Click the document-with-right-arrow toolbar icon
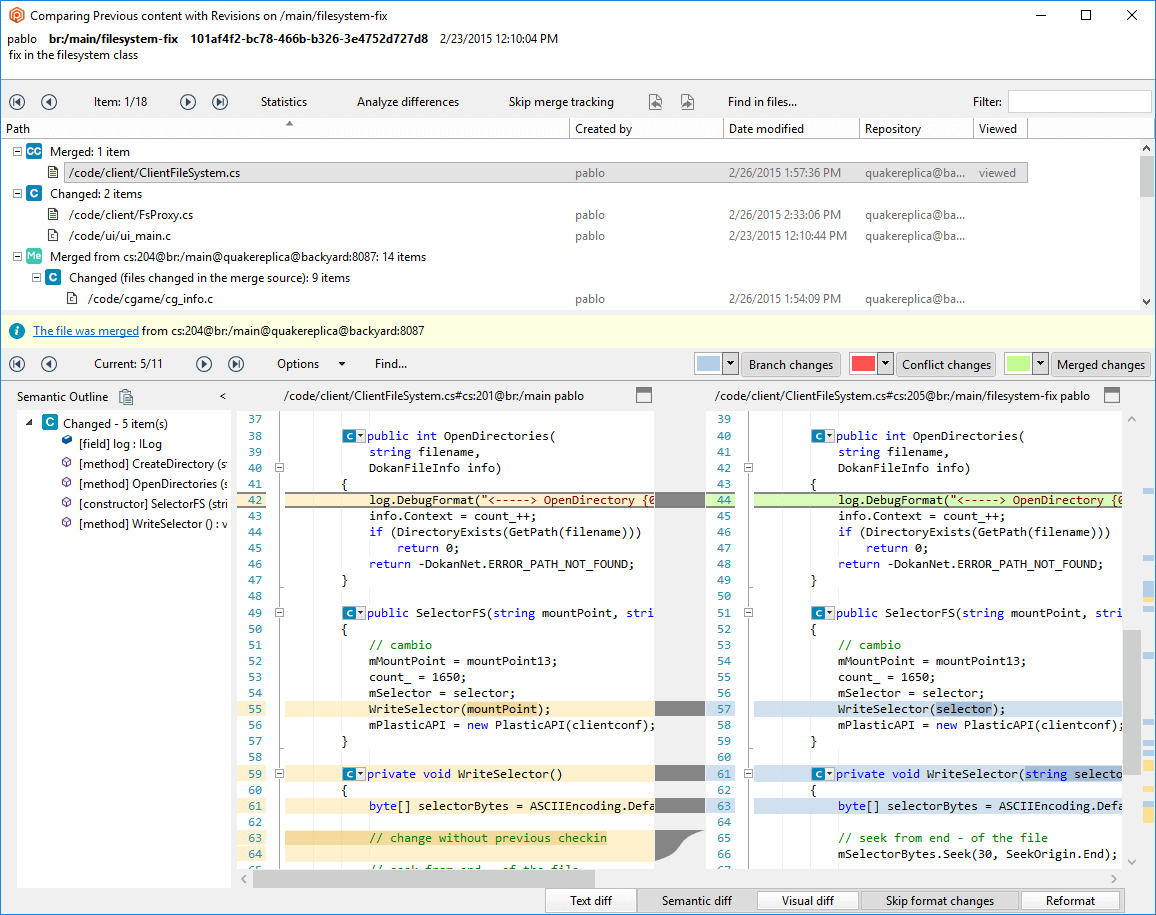1156x915 pixels. click(x=687, y=102)
